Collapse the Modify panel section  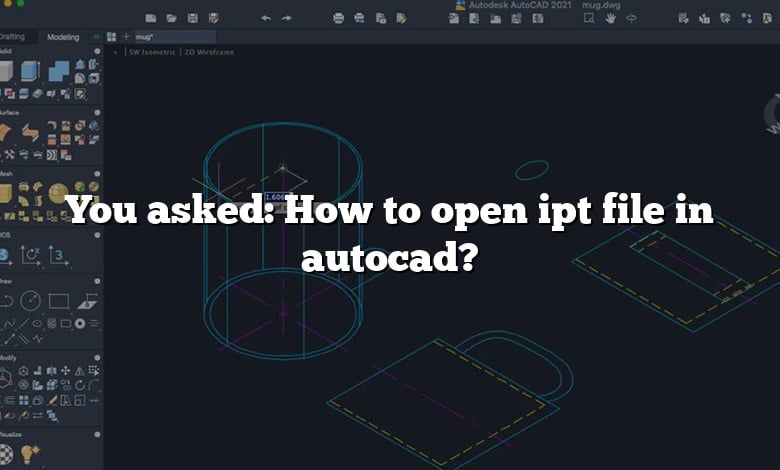point(98,357)
